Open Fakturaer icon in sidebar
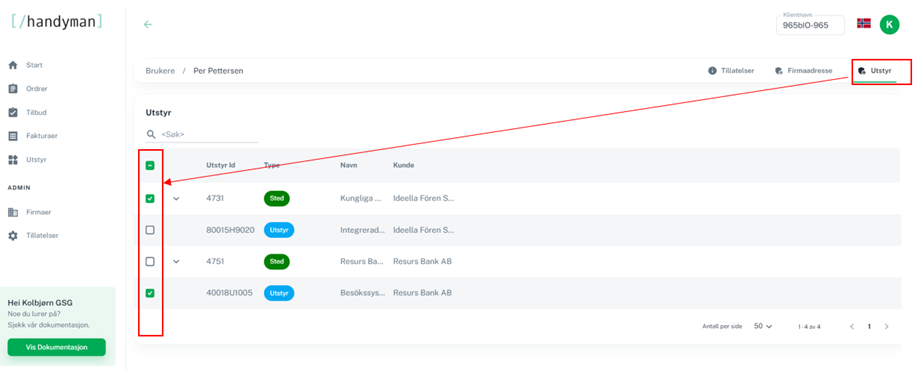Screen dimensions: 918x373 click(13, 136)
